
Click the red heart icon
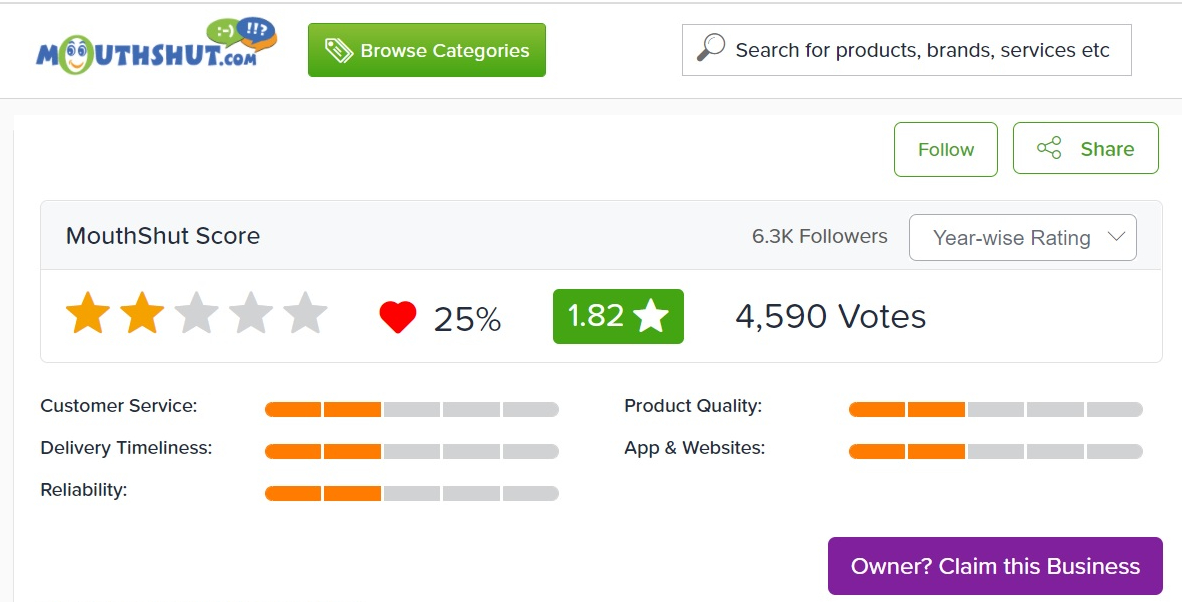pyautogui.click(x=397, y=318)
